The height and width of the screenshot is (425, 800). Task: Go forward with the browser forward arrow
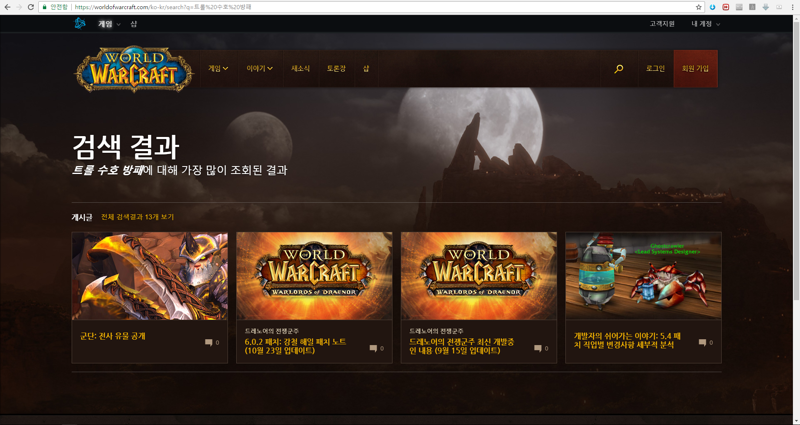coord(19,7)
